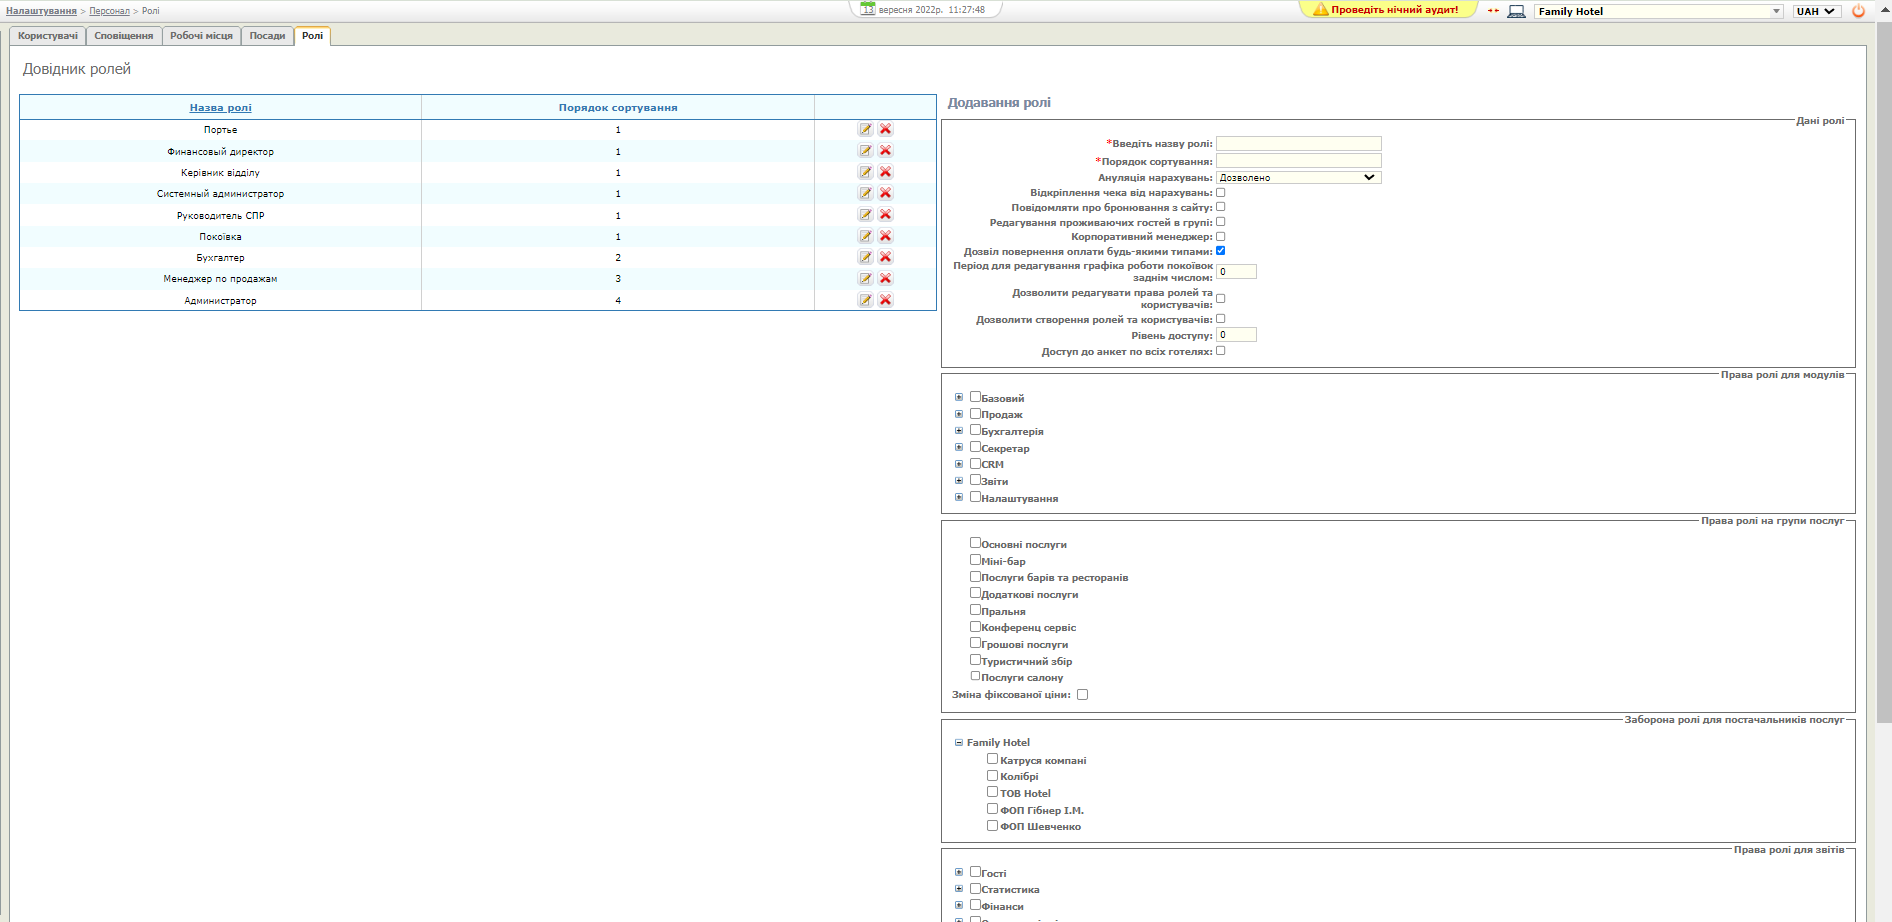Expand the Бухгалтерія module tree
The image size is (1892, 922).
tap(959, 431)
